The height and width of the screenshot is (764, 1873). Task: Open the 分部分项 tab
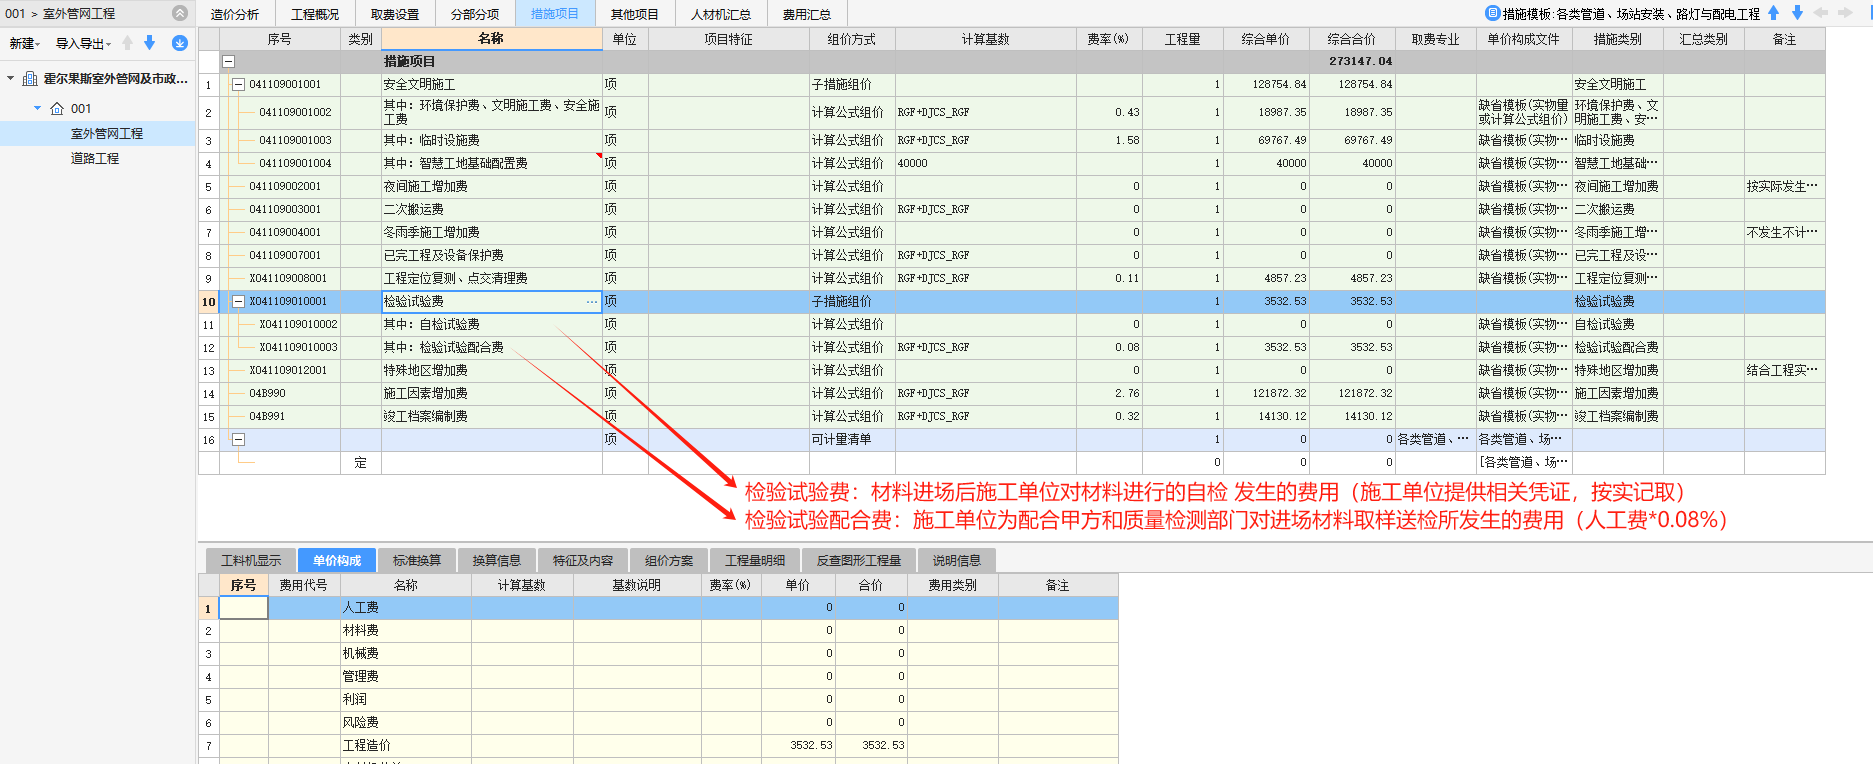pos(475,14)
